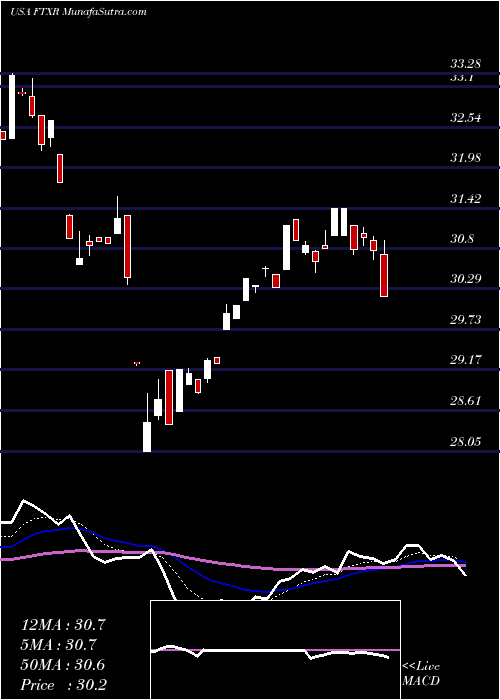The width and height of the screenshot is (500, 700).
Task: Select the 28.05 price level label
Action: click(466, 441)
